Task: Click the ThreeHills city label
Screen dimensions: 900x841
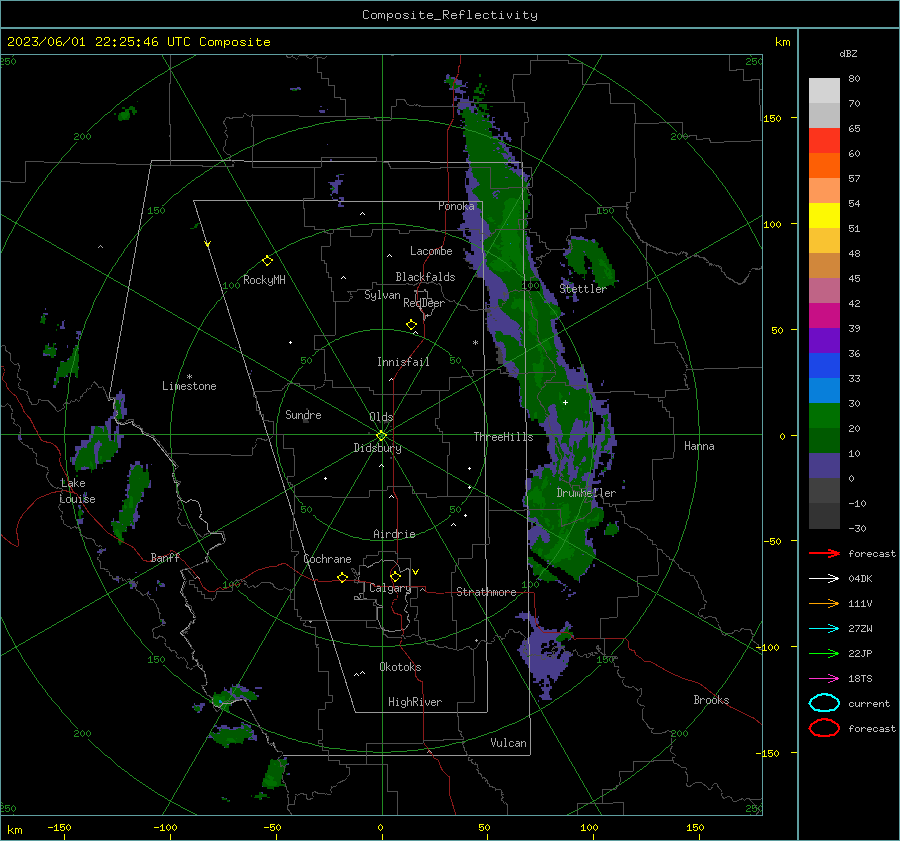Action: click(x=503, y=437)
